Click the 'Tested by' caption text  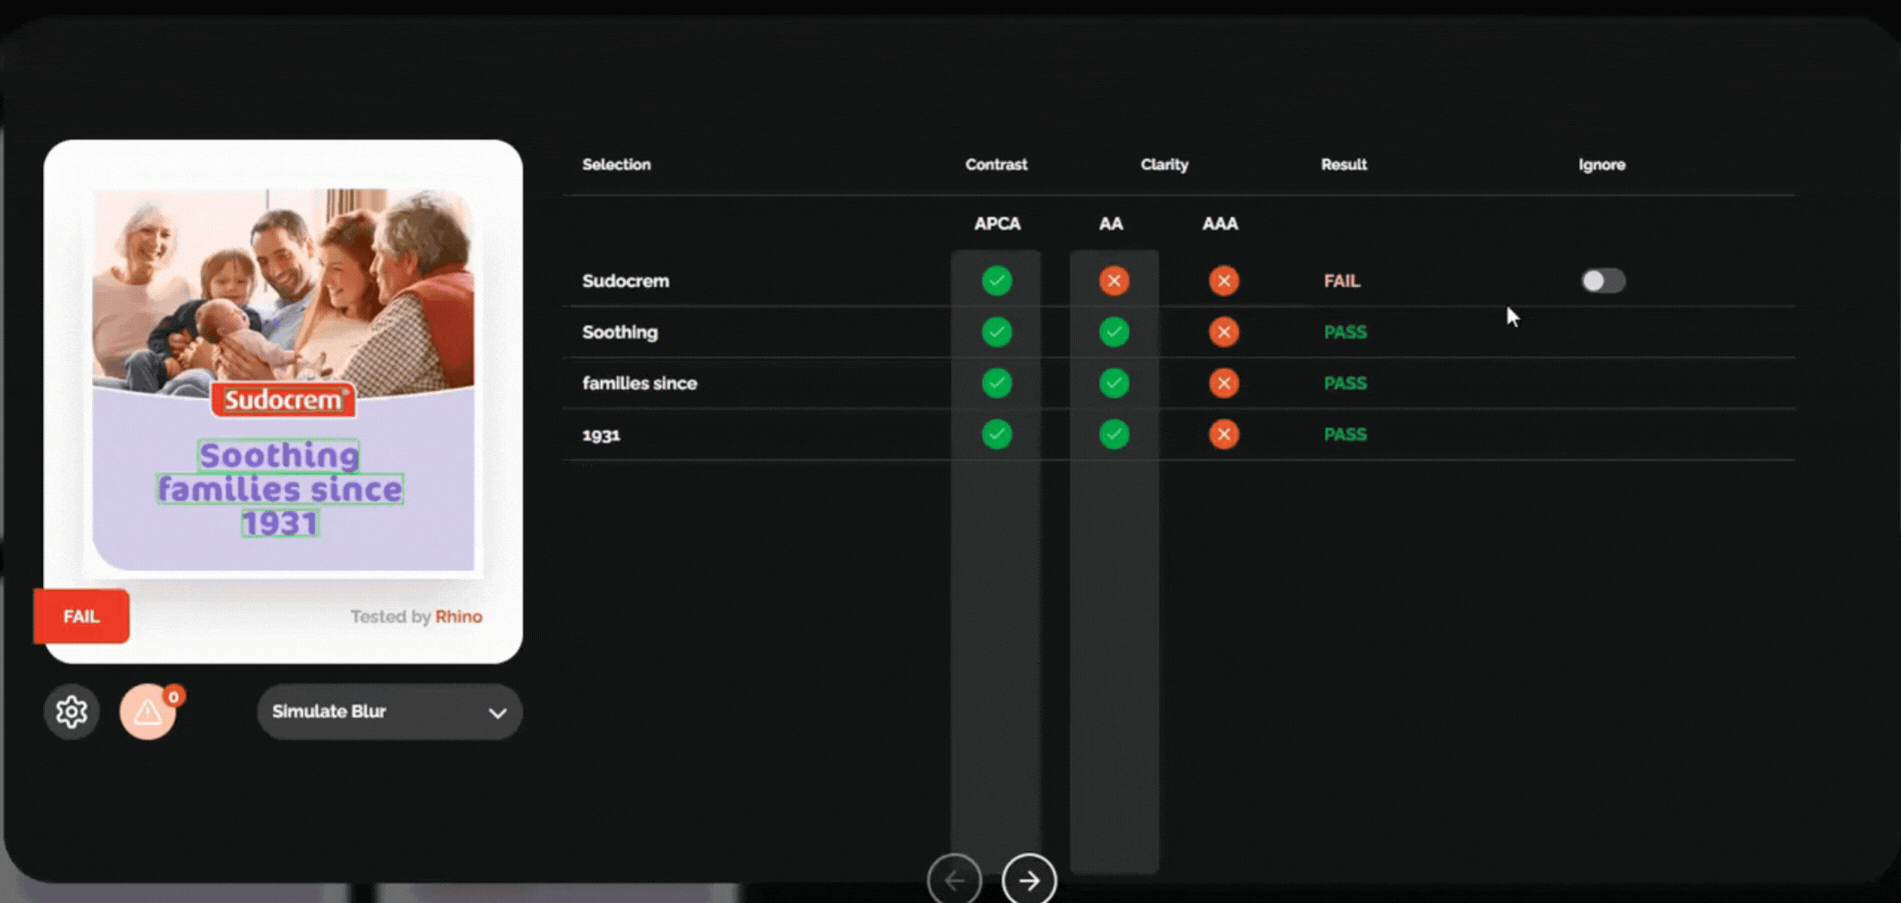(390, 616)
